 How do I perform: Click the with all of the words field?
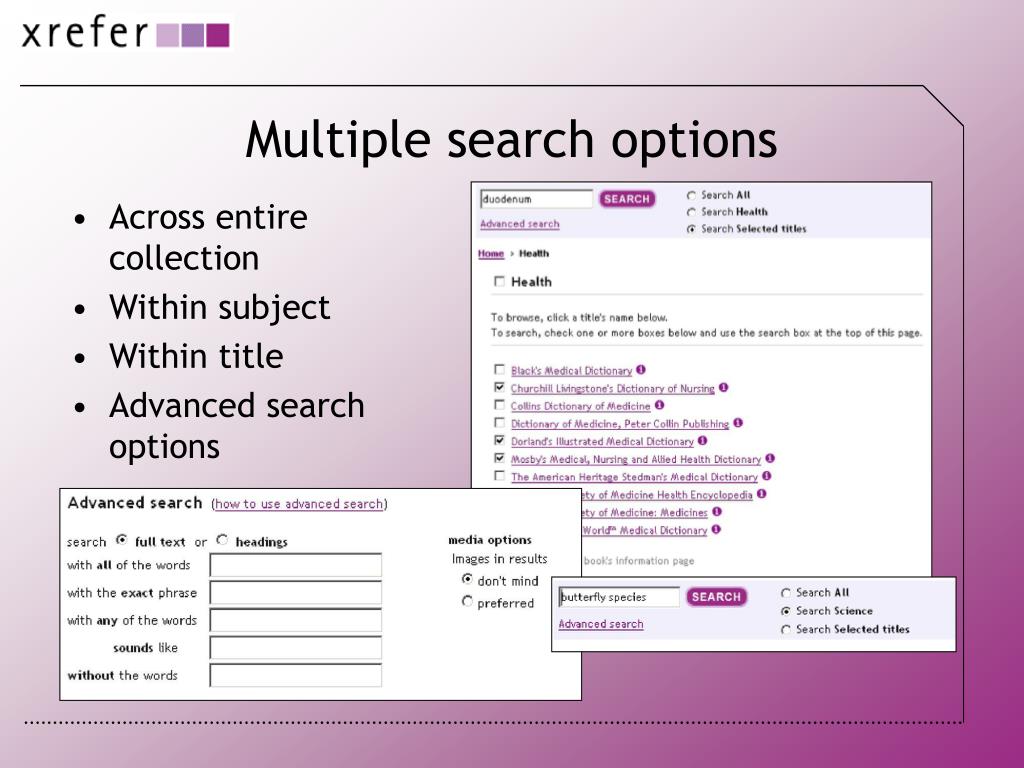coord(296,565)
